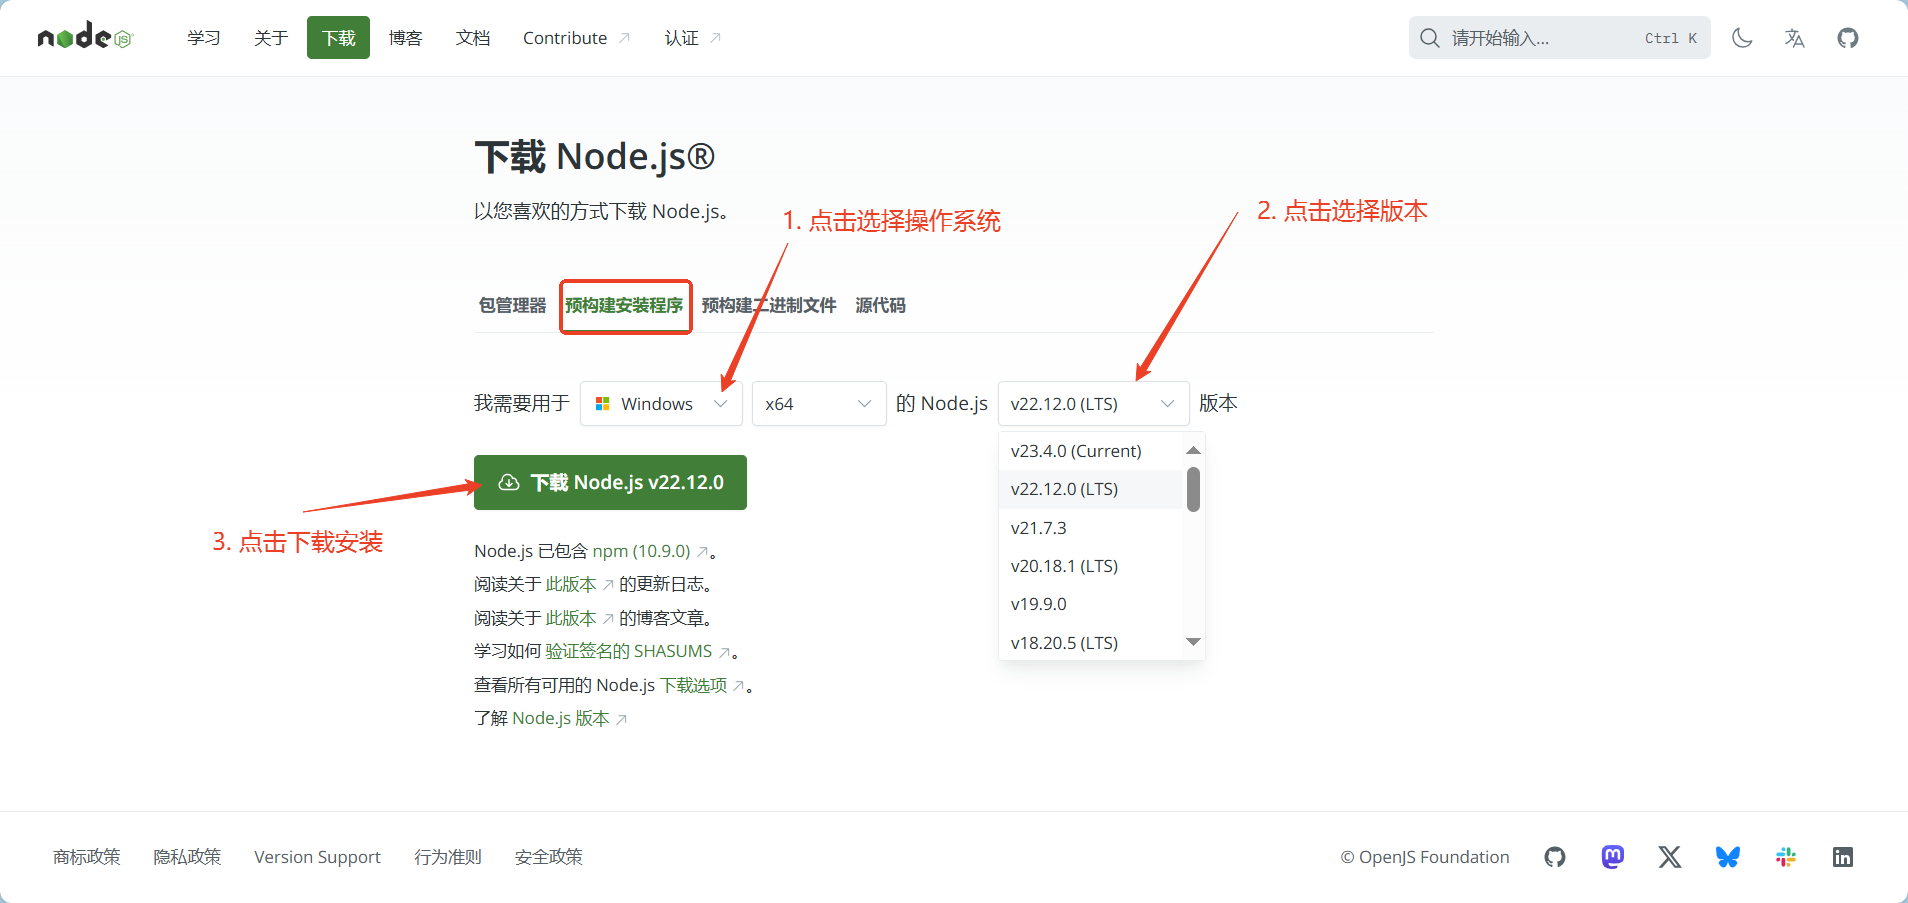This screenshot has width=1908, height=903.
Task: Open the language switcher icon
Action: click(1794, 38)
